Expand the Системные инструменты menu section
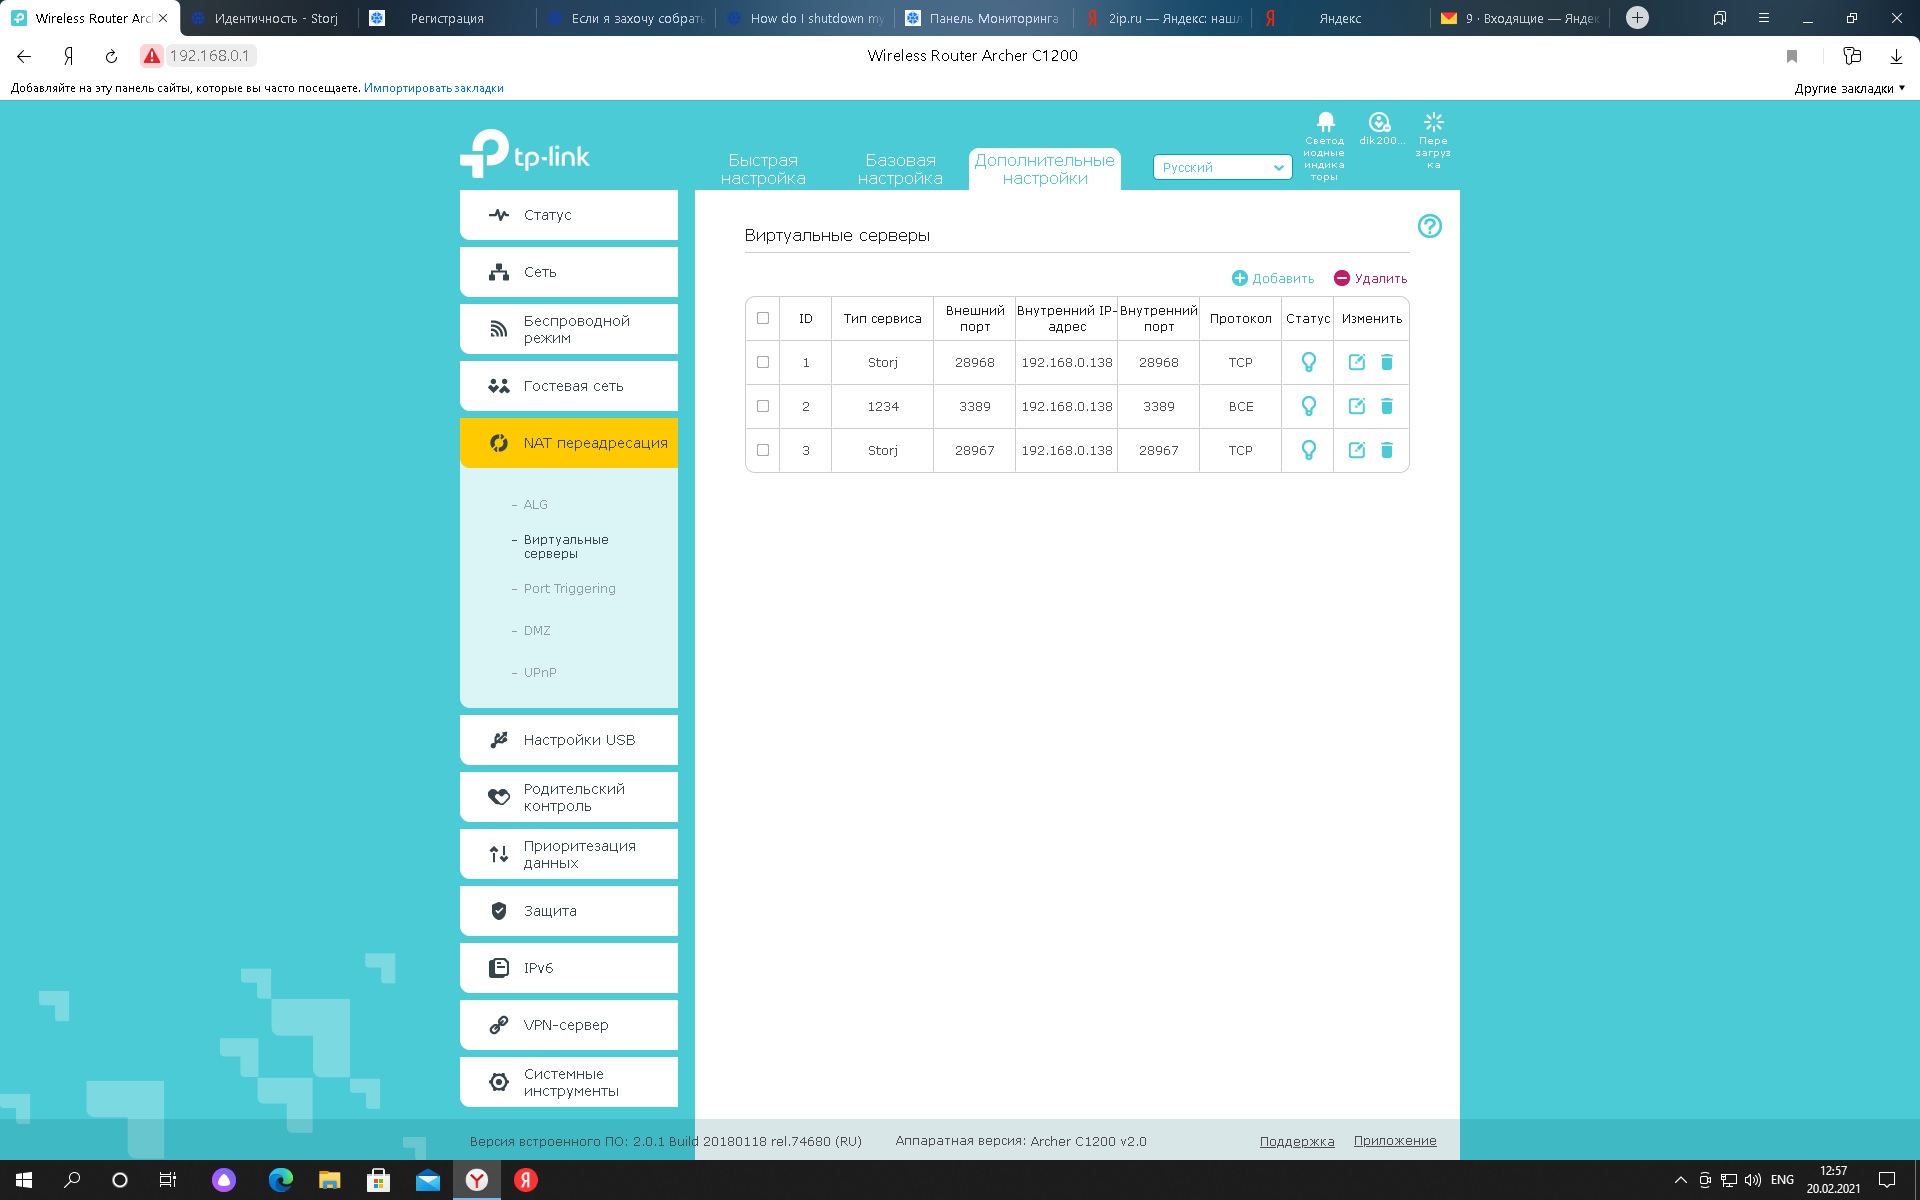The width and height of the screenshot is (1920, 1200). (x=569, y=1082)
